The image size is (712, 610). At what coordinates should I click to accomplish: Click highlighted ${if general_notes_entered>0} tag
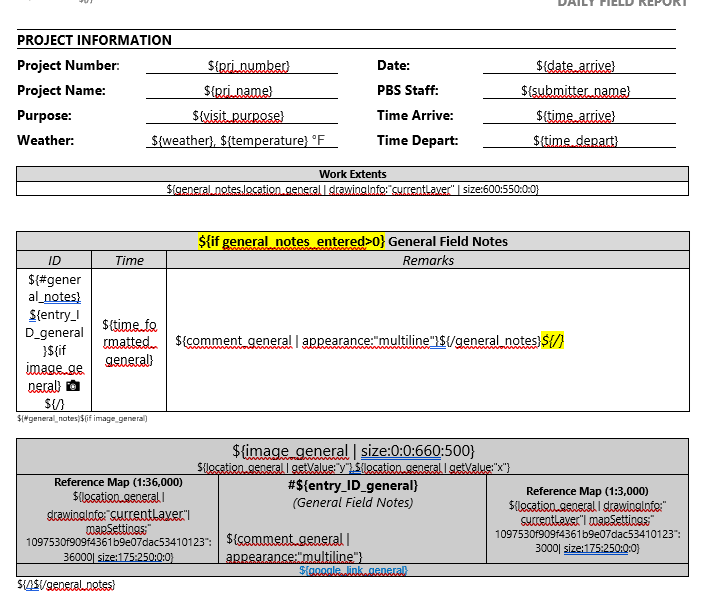pos(291,241)
